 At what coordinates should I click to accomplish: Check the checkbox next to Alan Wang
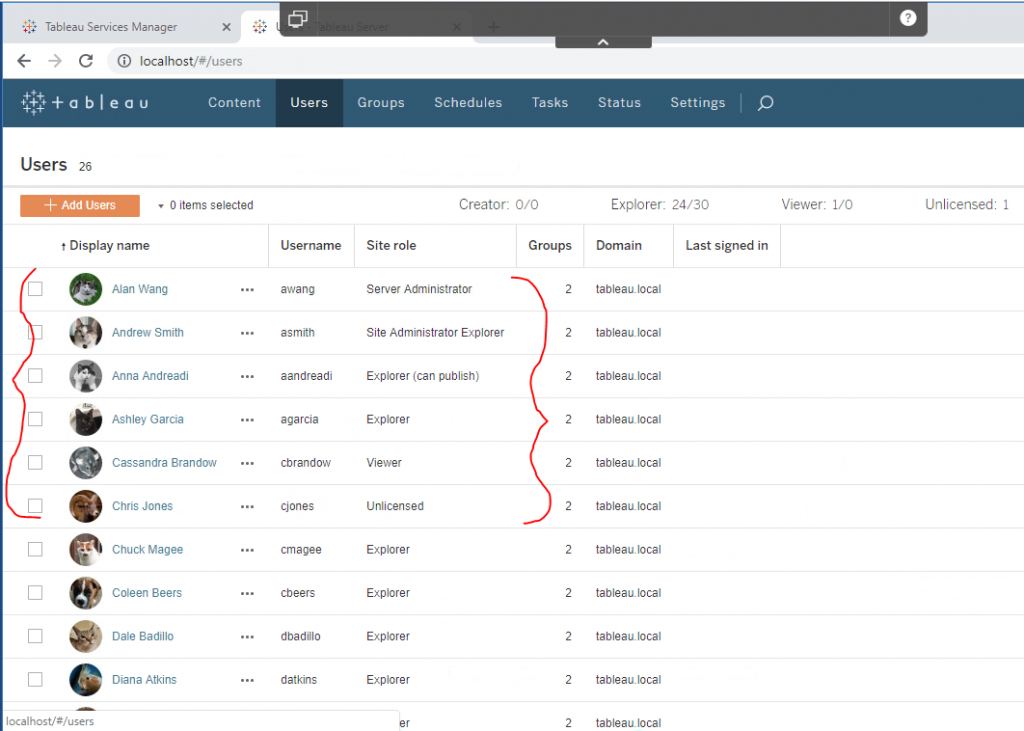click(35, 289)
